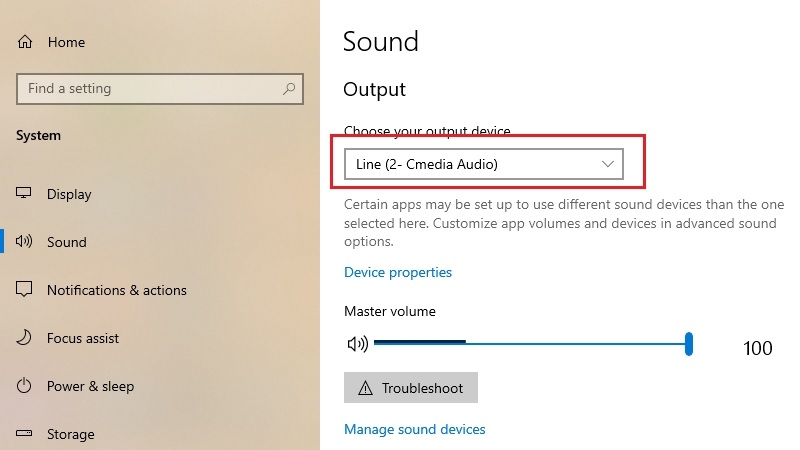The width and height of the screenshot is (800, 450).
Task: Open Focus assist settings
Action: pos(83,338)
